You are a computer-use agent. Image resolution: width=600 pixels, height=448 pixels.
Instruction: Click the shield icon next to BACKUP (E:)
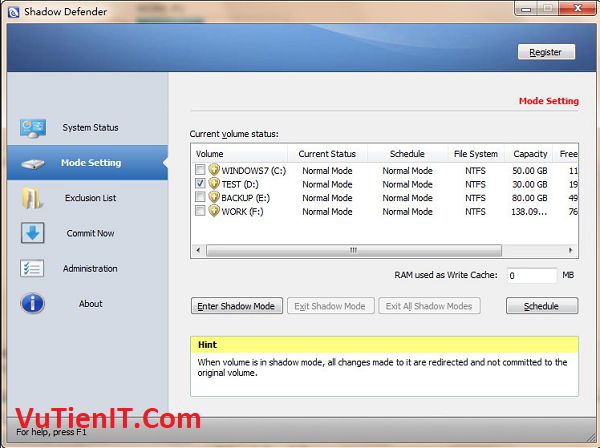click(214, 197)
